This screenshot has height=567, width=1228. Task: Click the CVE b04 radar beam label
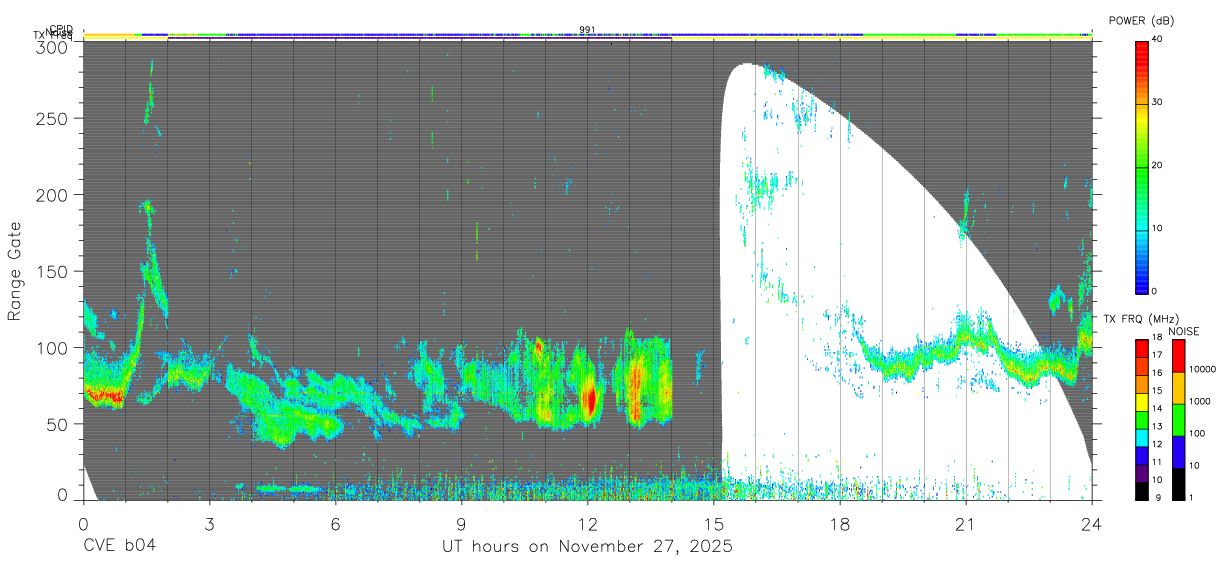click(120, 547)
